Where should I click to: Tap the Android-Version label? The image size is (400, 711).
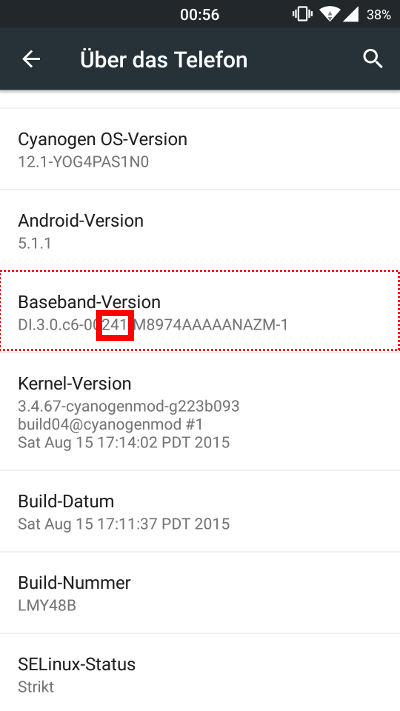coord(81,220)
